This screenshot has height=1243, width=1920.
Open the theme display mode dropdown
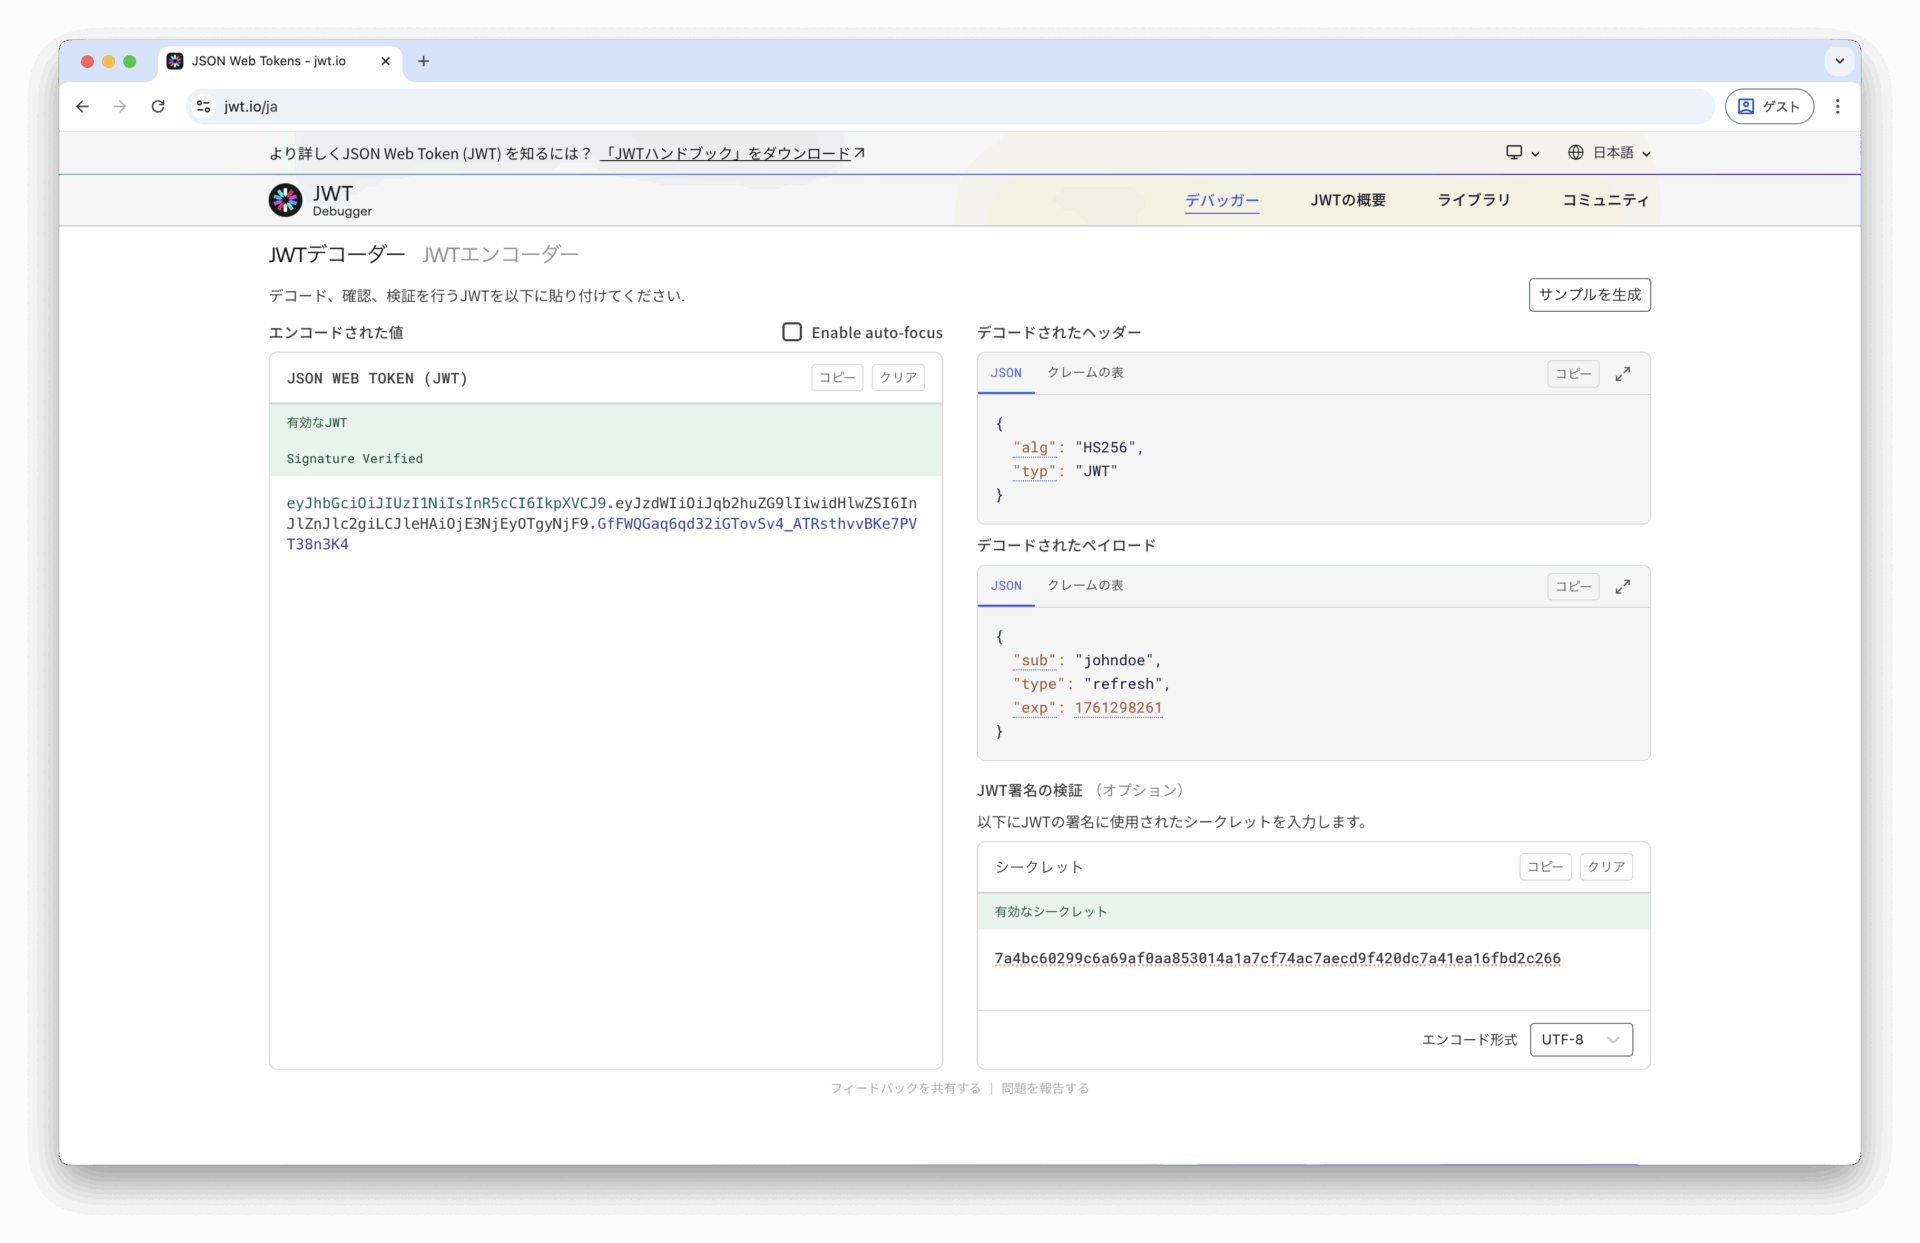point(1522,153)
